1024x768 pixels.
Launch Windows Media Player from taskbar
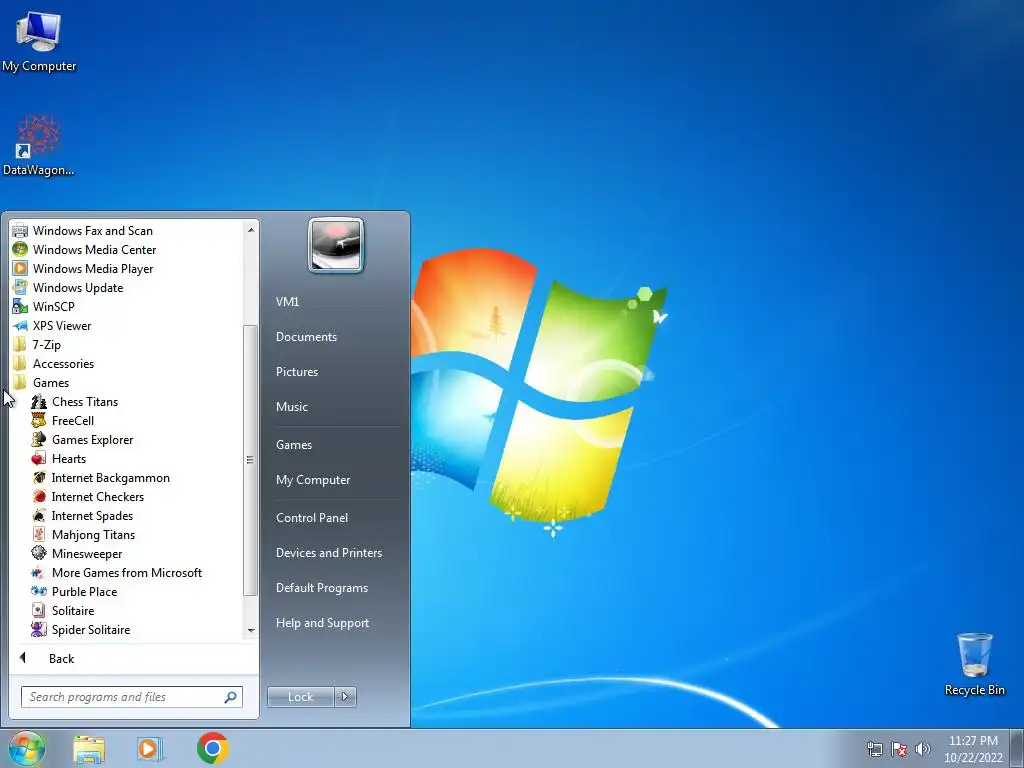click(x=150, y=748)
